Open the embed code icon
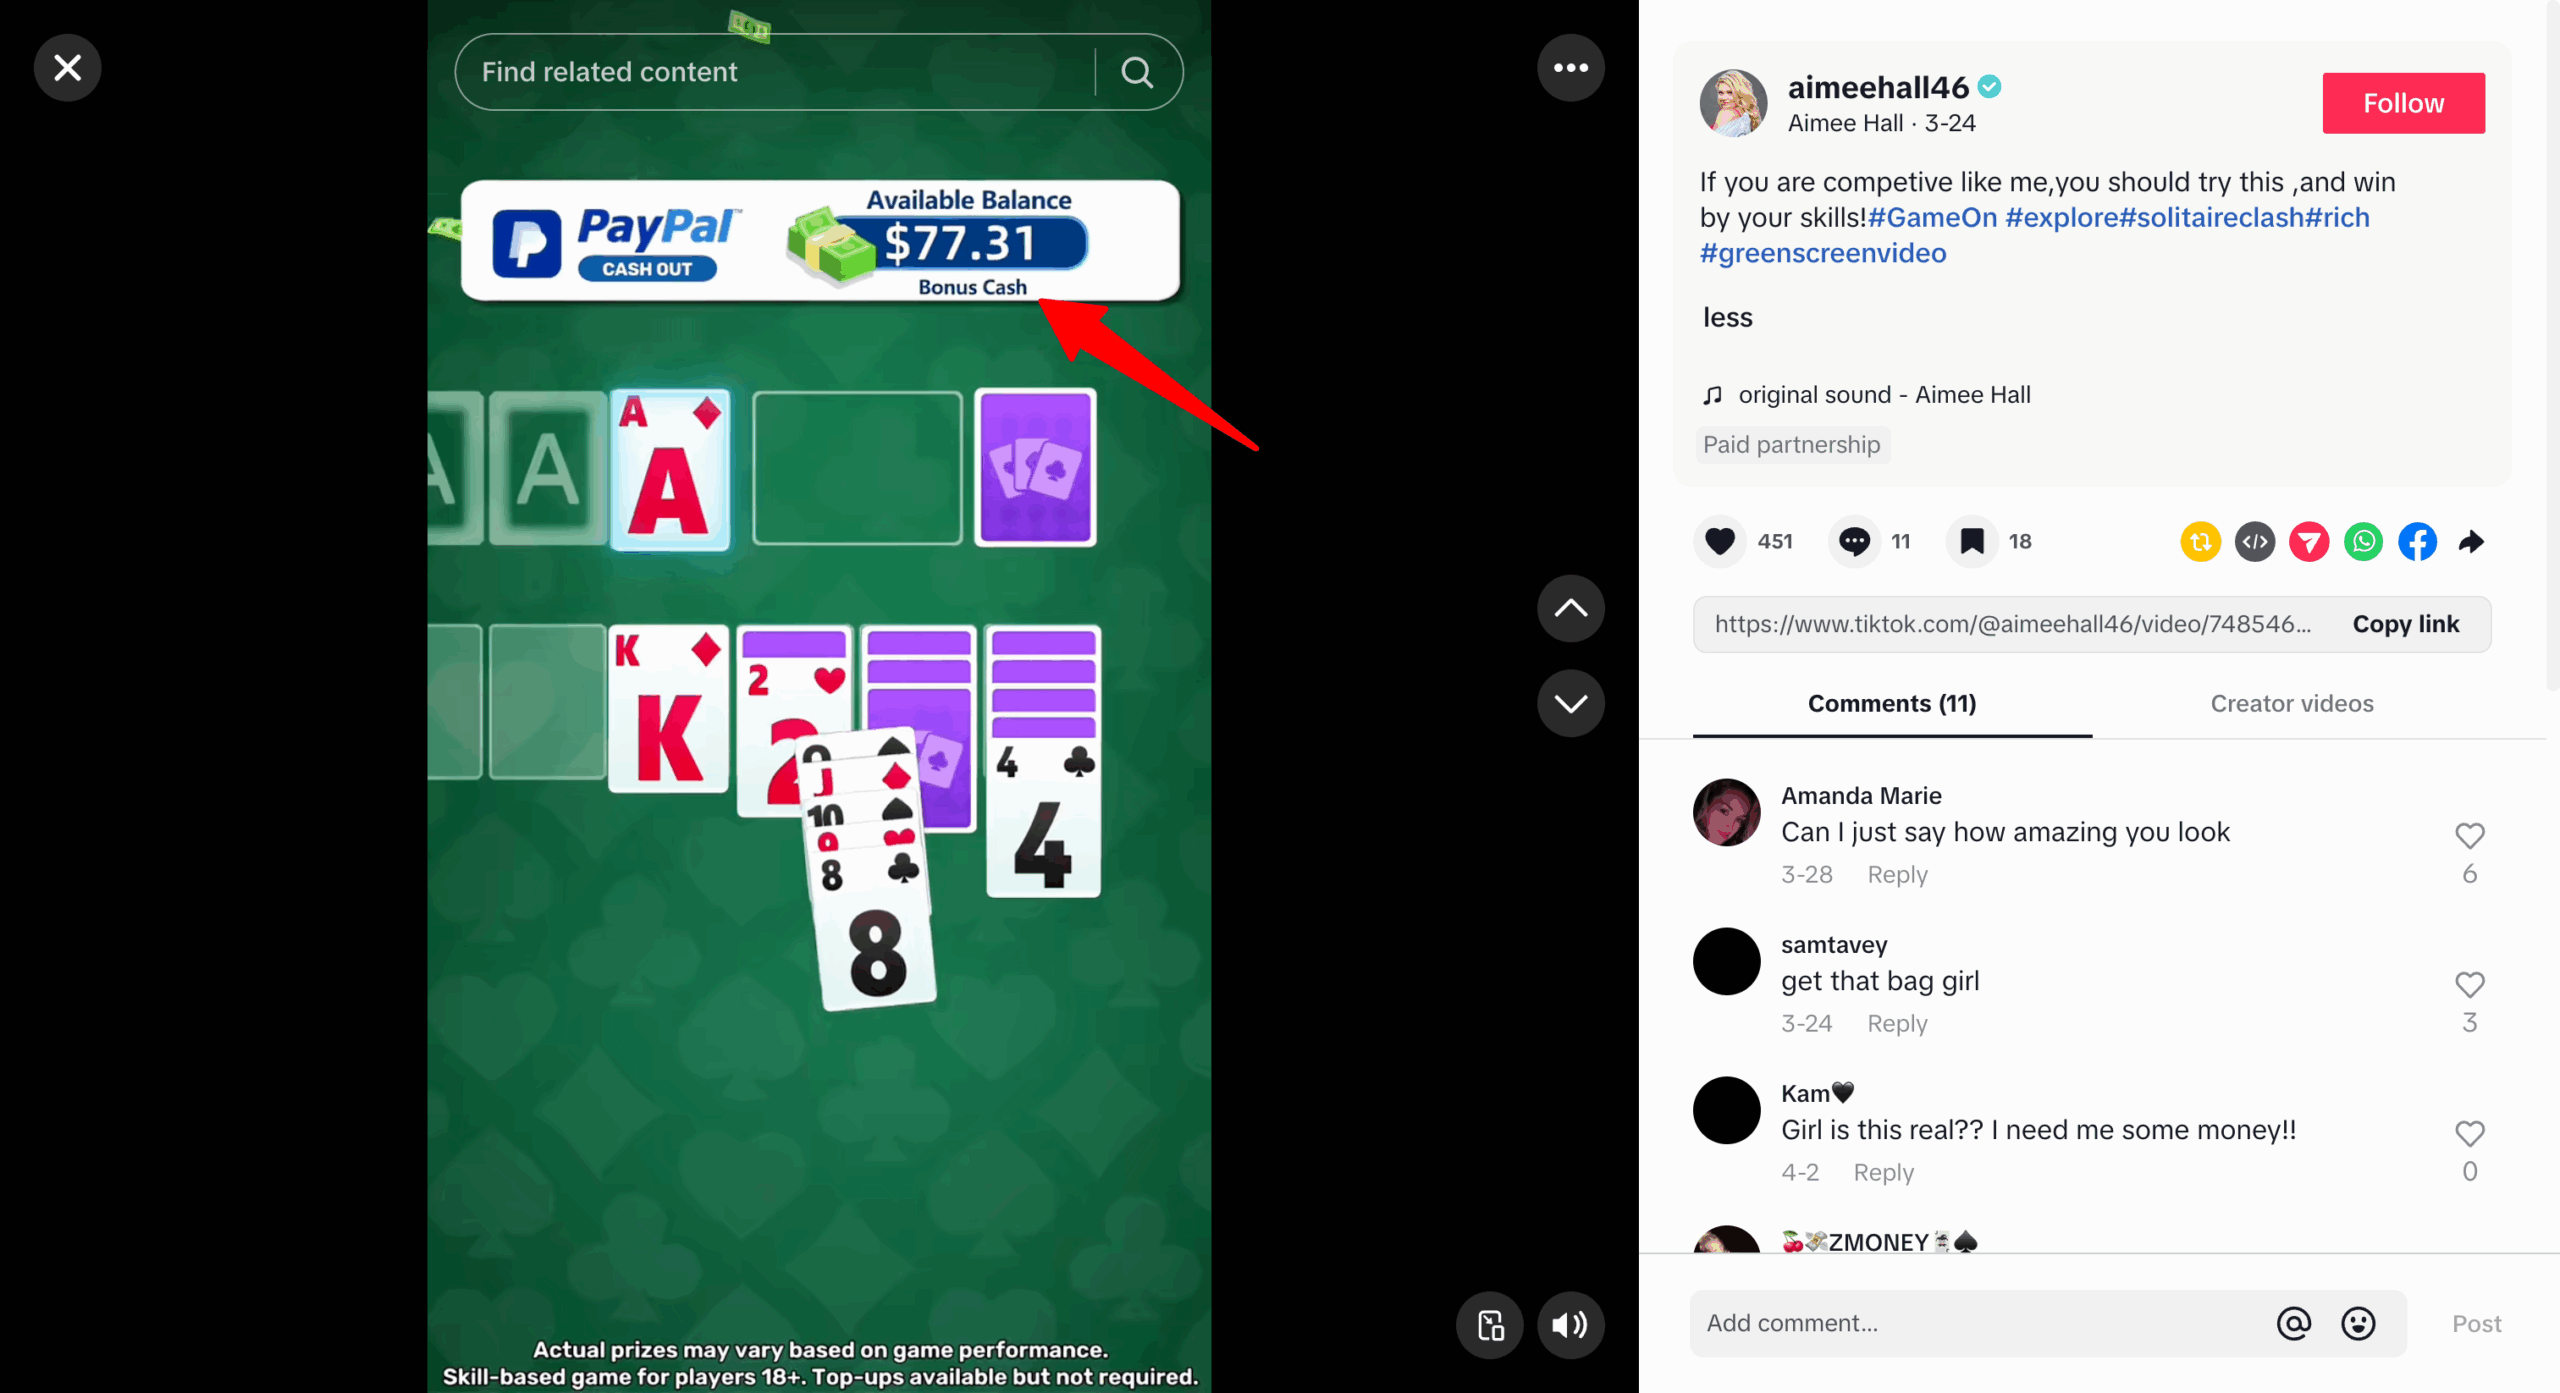The width and height of the screenshot is (2560, 1393). pos(2254,541)
